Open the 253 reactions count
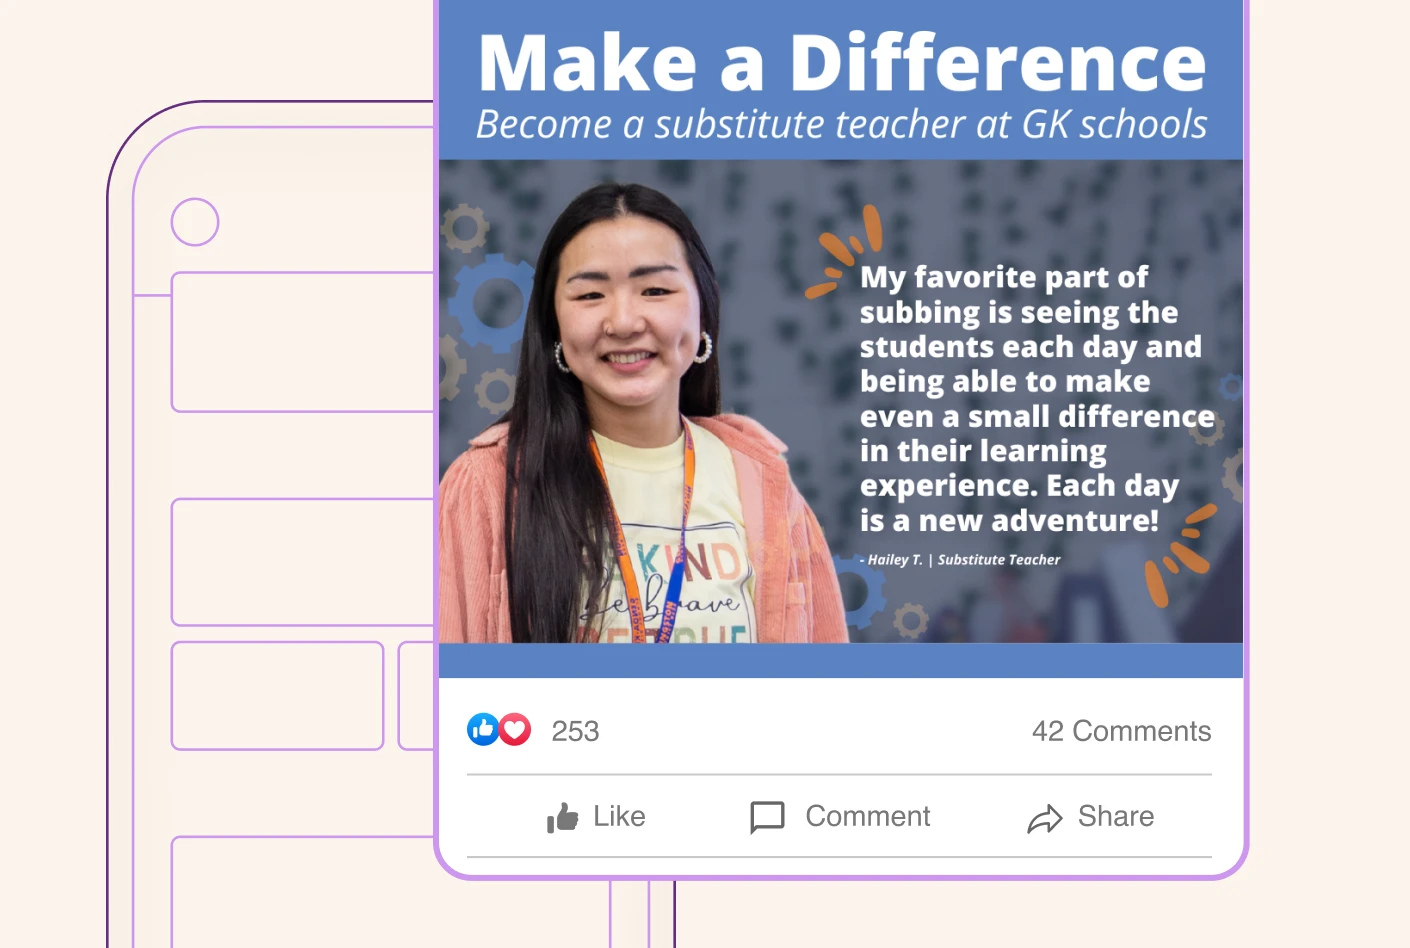The width and height of the screenshot is (1410, 948). tap(575, 731)
